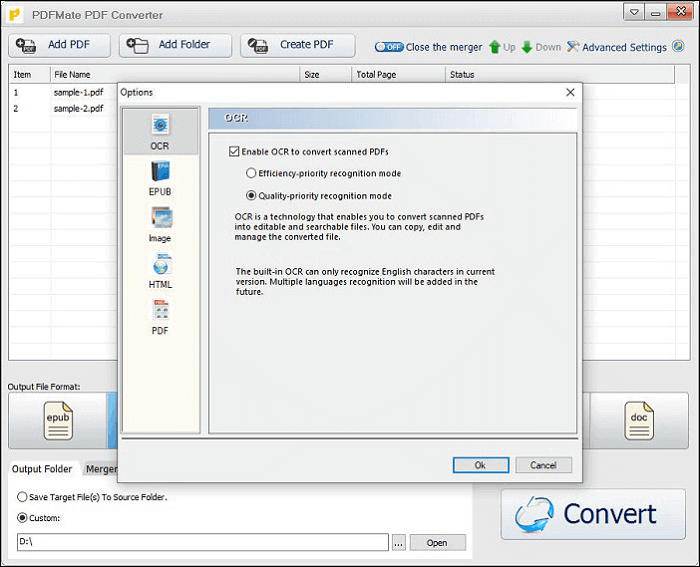
Task: Select Save Target File(s) To Source Folder
Action: (22, 496)
